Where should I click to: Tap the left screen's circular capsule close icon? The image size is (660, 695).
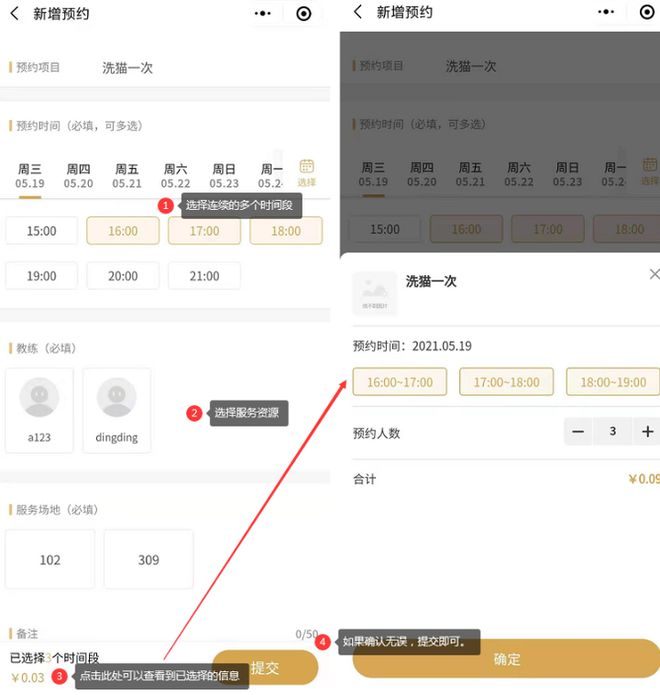coord(304,14)
